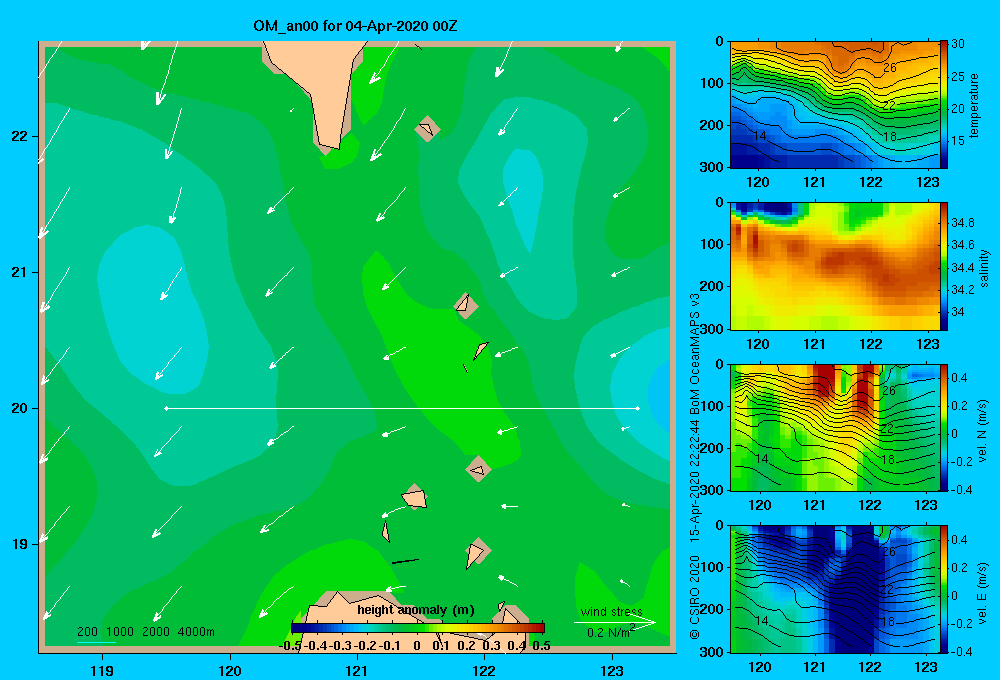Image resolution: width=1000 pixels, height=680 pixels.
Task: Click depth "100" on the temperature panel axis
Action: point(712,83)
